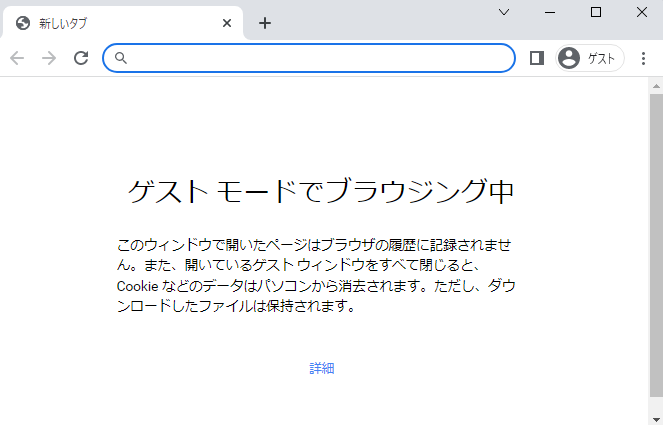The width and height of the screenshot is (663, 425).
Task: Click the scrollbar down arrow
Action: [x=656, y=420]
